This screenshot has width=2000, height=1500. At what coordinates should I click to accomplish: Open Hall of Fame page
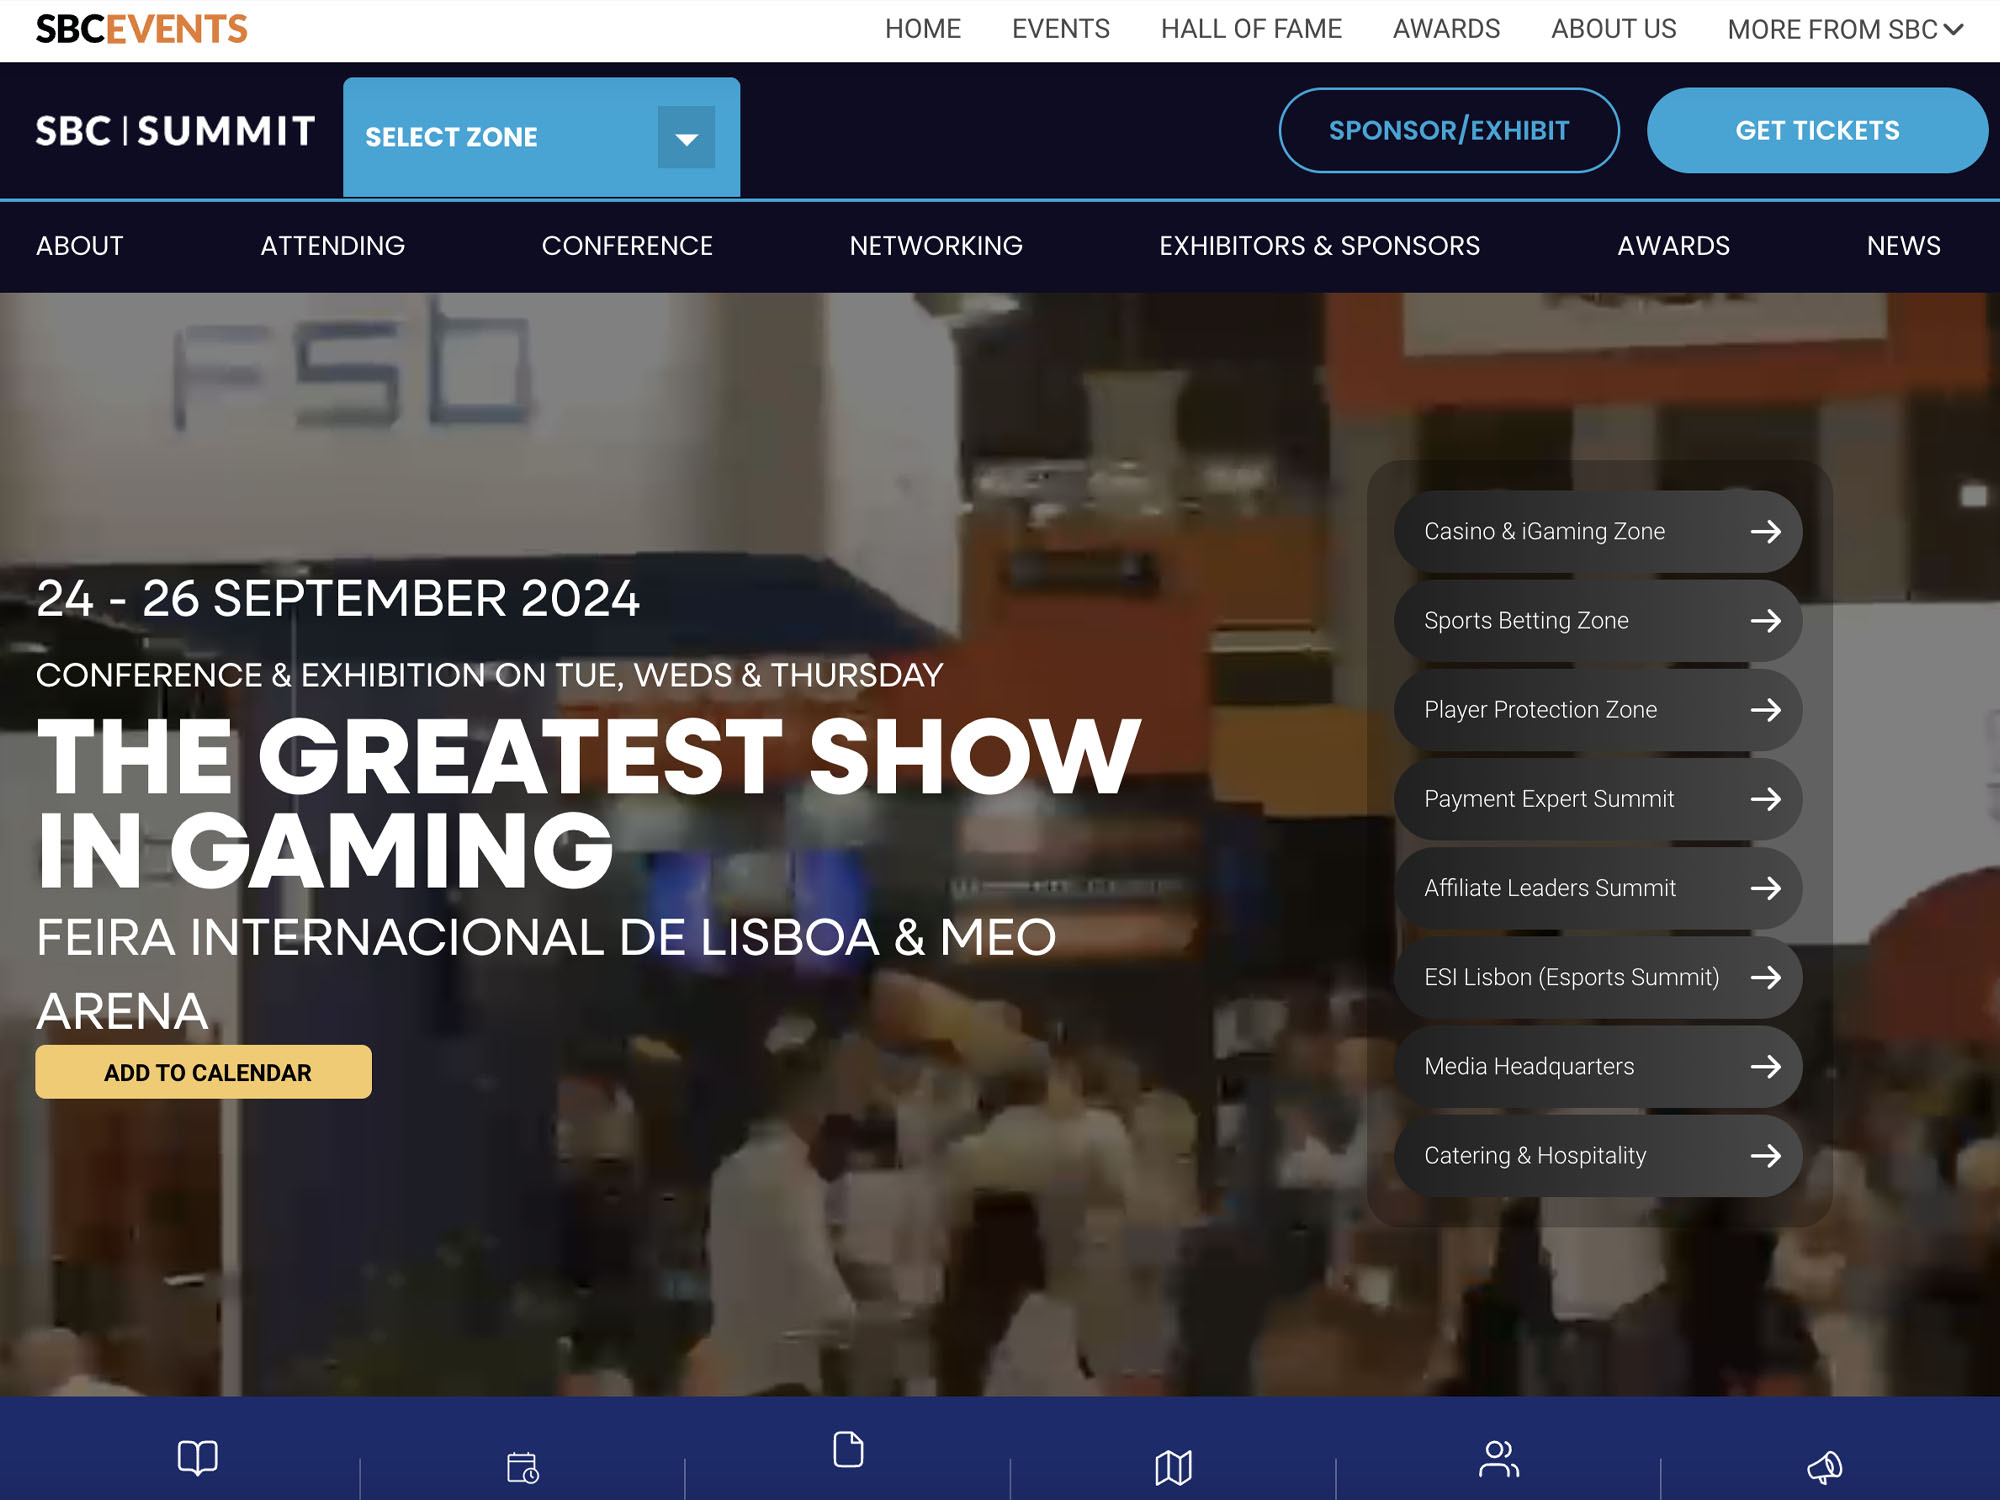(1251, 29)
